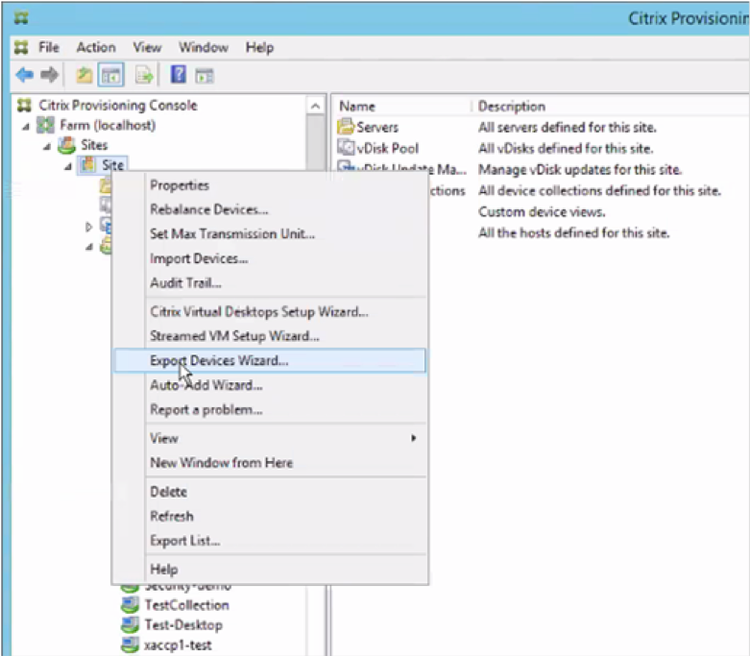This screenshot has height=656, width=750.
Task: Click the vDisk Pool icon in list
Action: coord(346,148)
